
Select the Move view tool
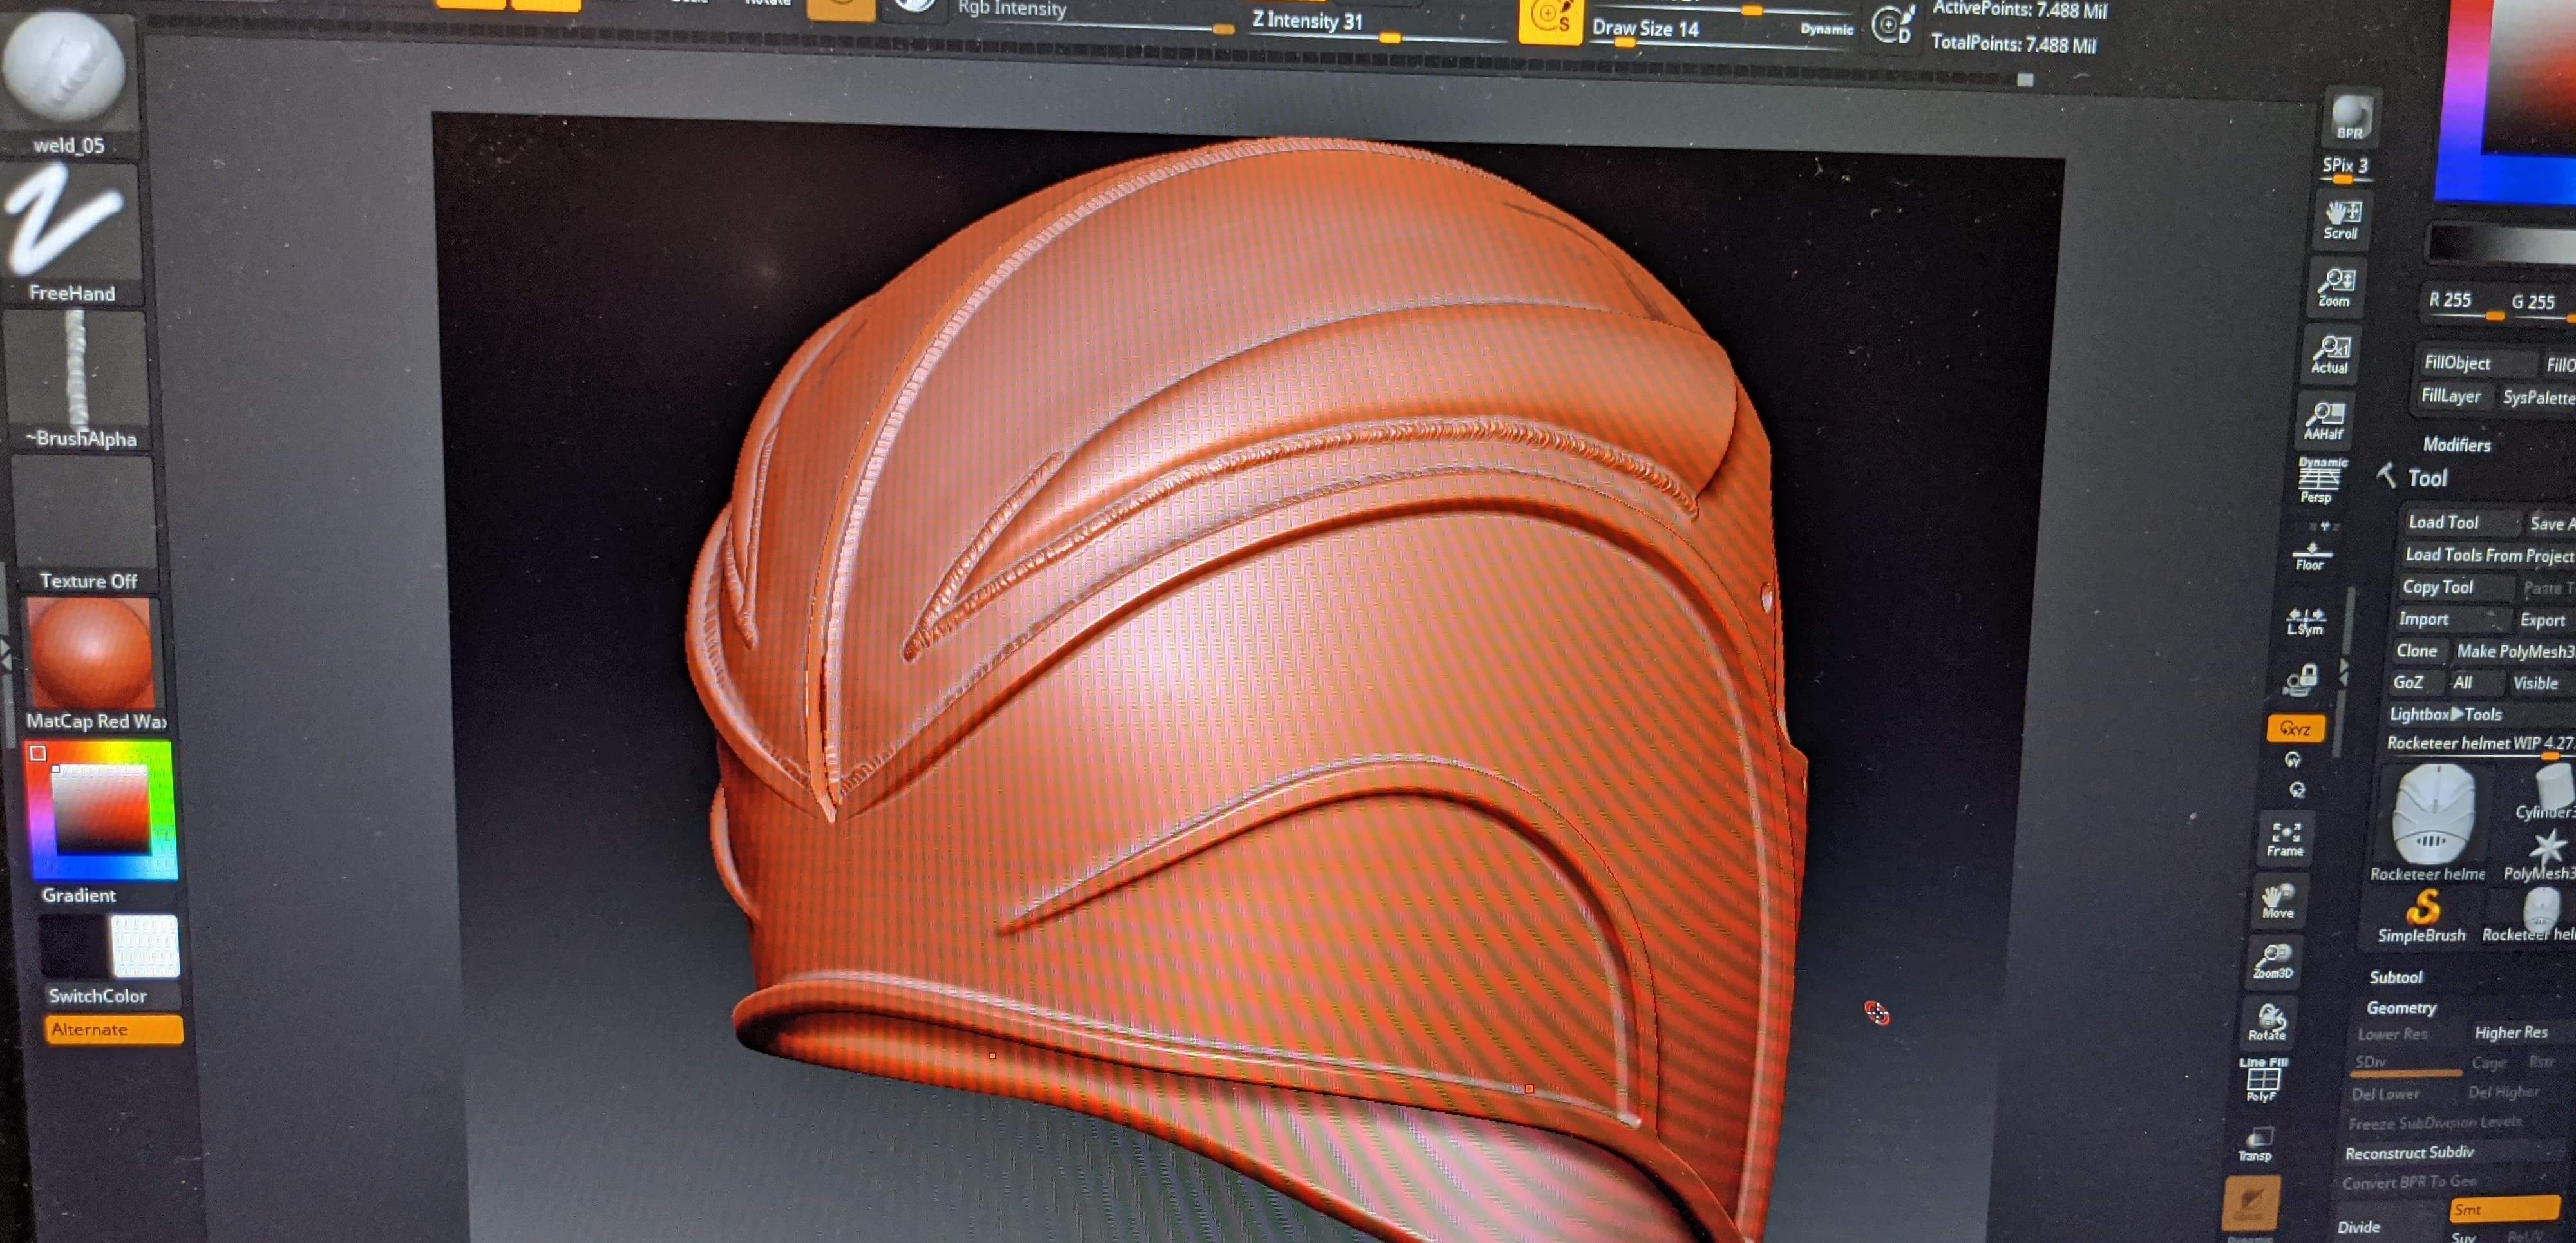point(2279,900)
